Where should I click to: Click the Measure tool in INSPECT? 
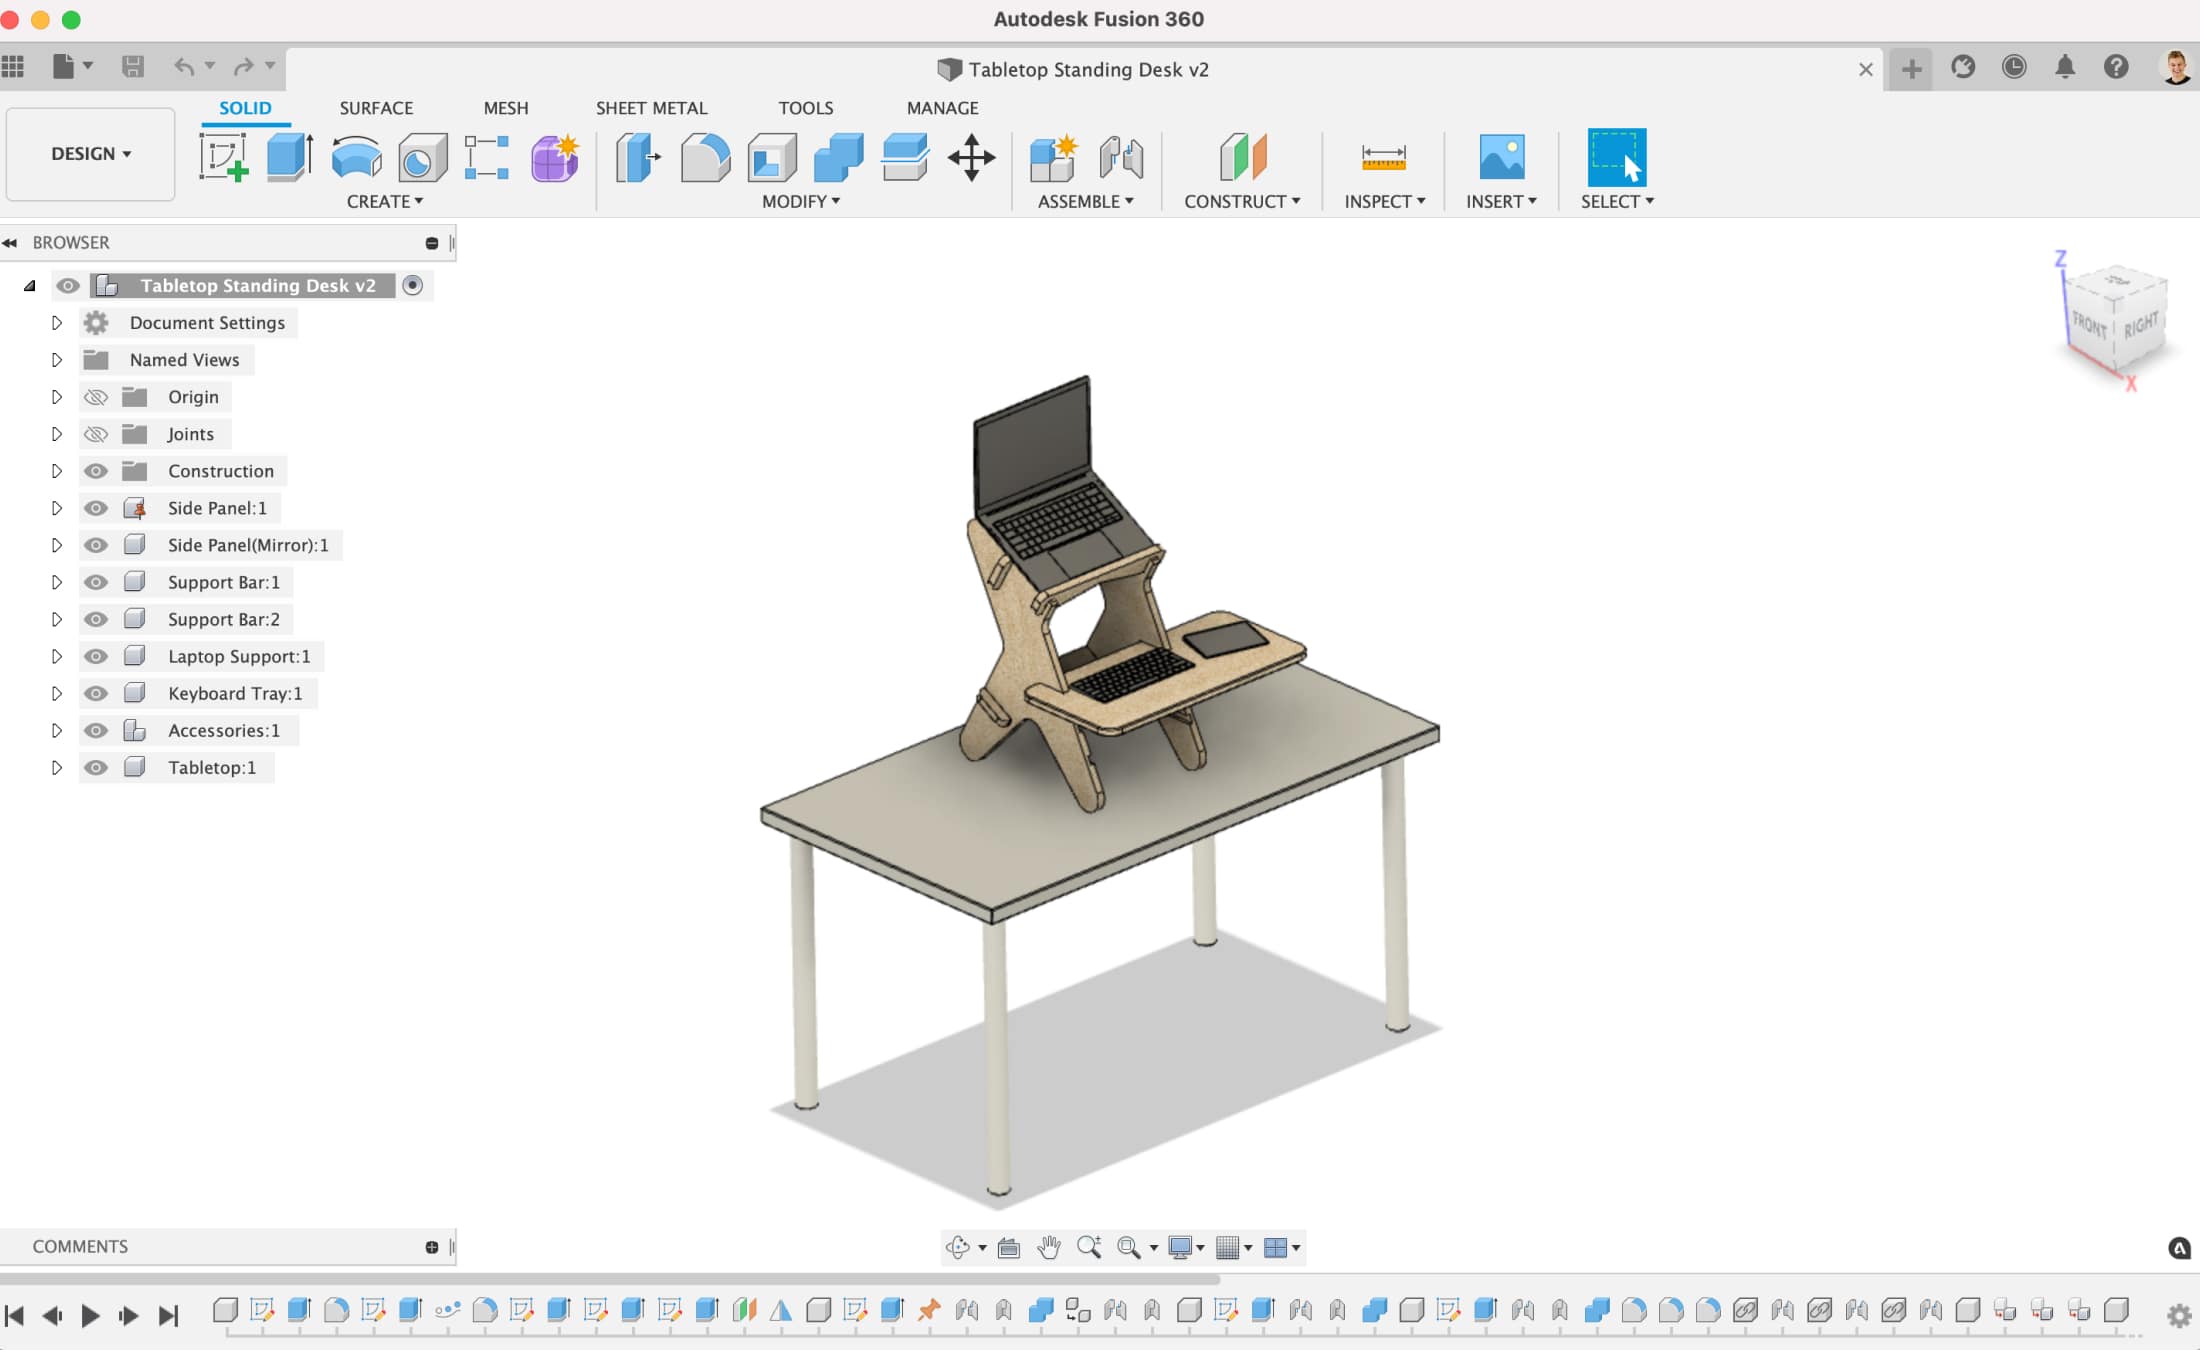pyautogui.click(x=1383, y=157)
